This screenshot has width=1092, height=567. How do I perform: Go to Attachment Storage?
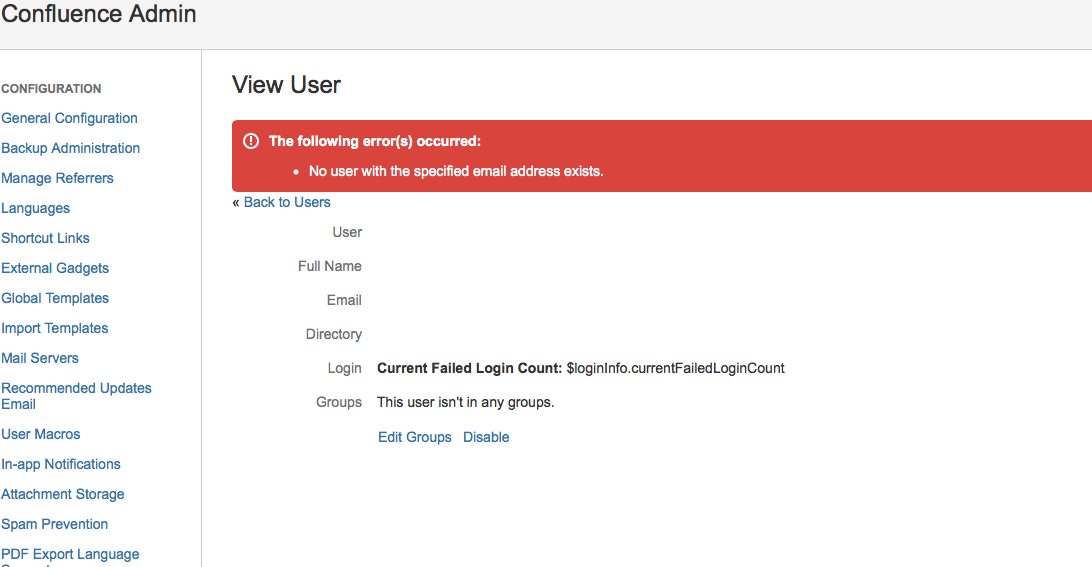click(63, 494)
